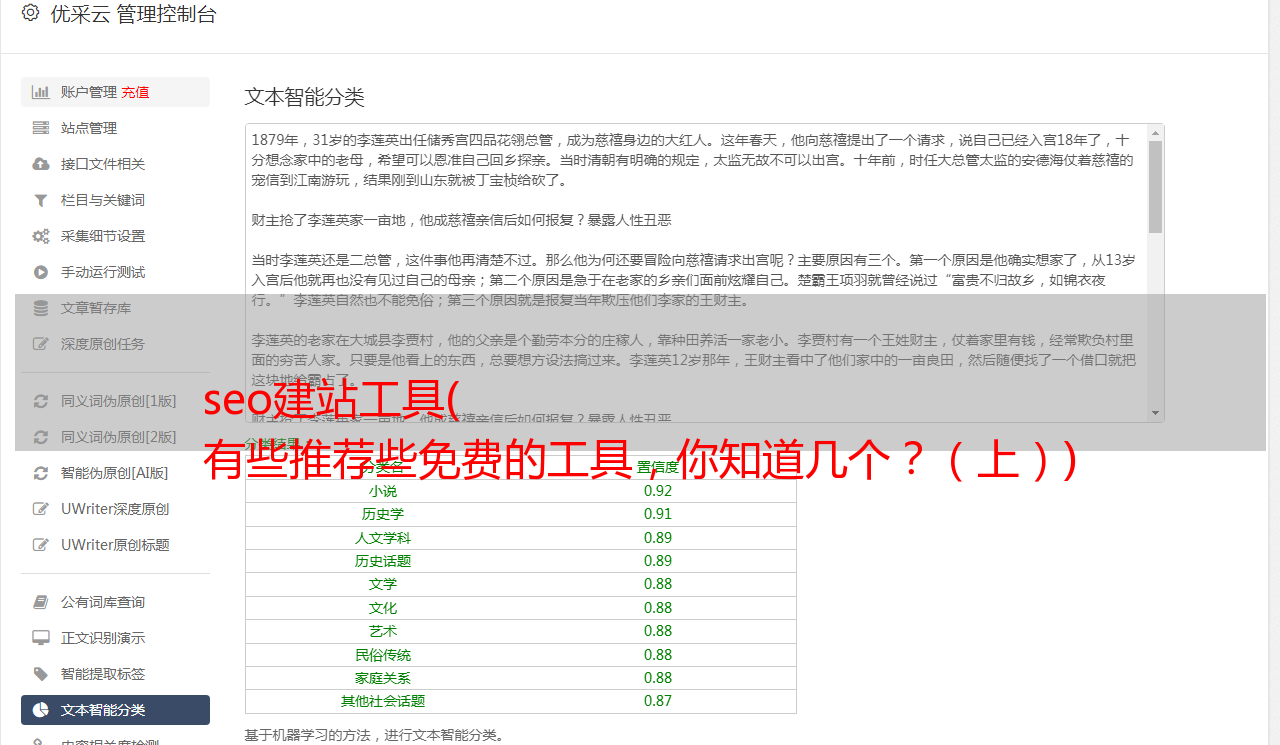Click the tag icon for 智能提取标签
This screenshot has width=1280, height=745.
(41, 674)
